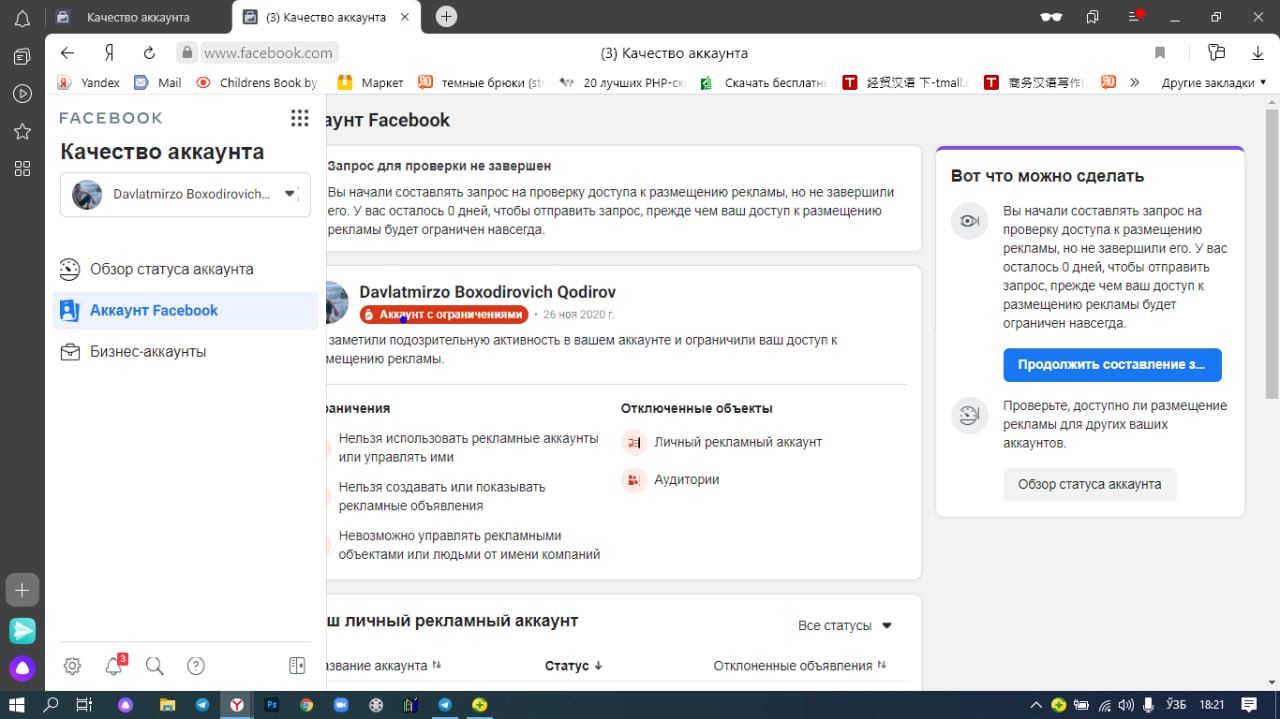Open the help question mark icon
Image resolution: width=1280 pixels, height=719 pixels.
196,666
